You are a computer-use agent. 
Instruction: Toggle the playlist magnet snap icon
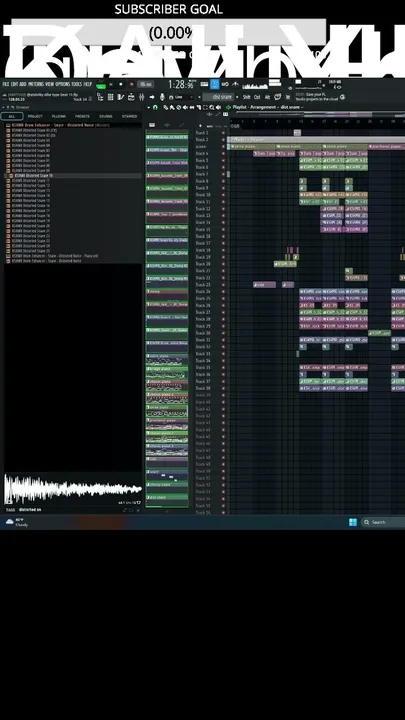155,107
